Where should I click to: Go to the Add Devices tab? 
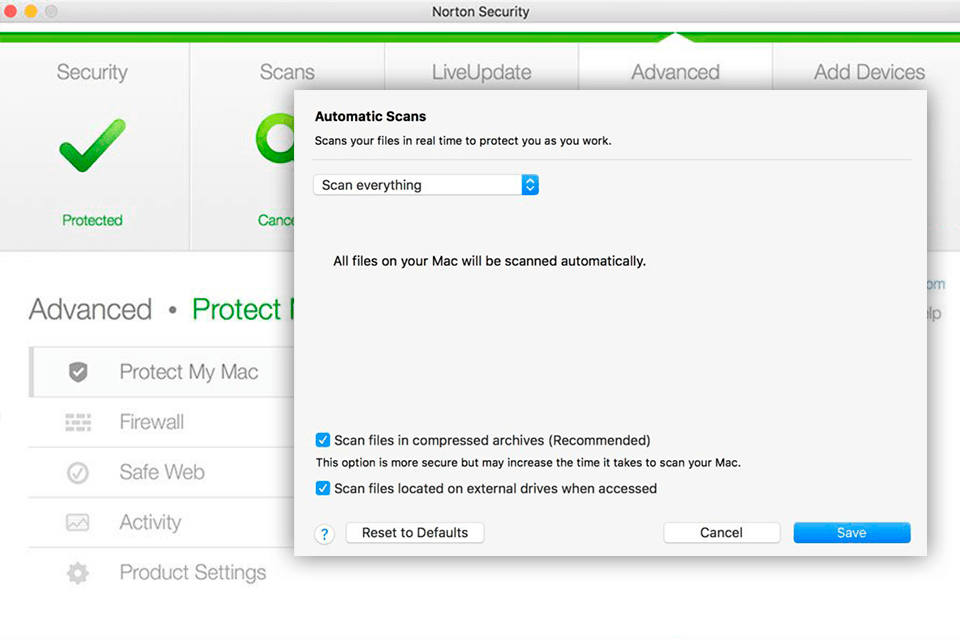(868, 72)
